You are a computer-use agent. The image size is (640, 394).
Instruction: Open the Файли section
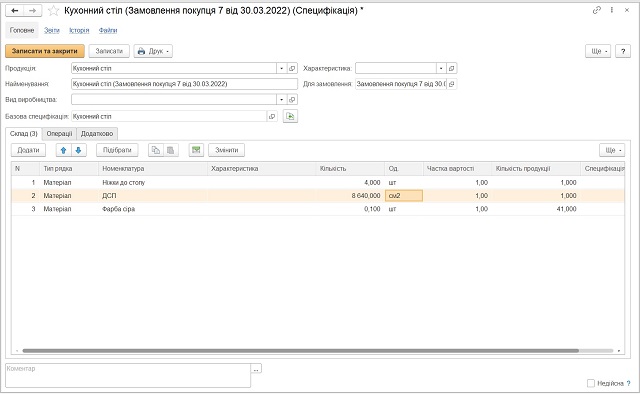(108, 30)
